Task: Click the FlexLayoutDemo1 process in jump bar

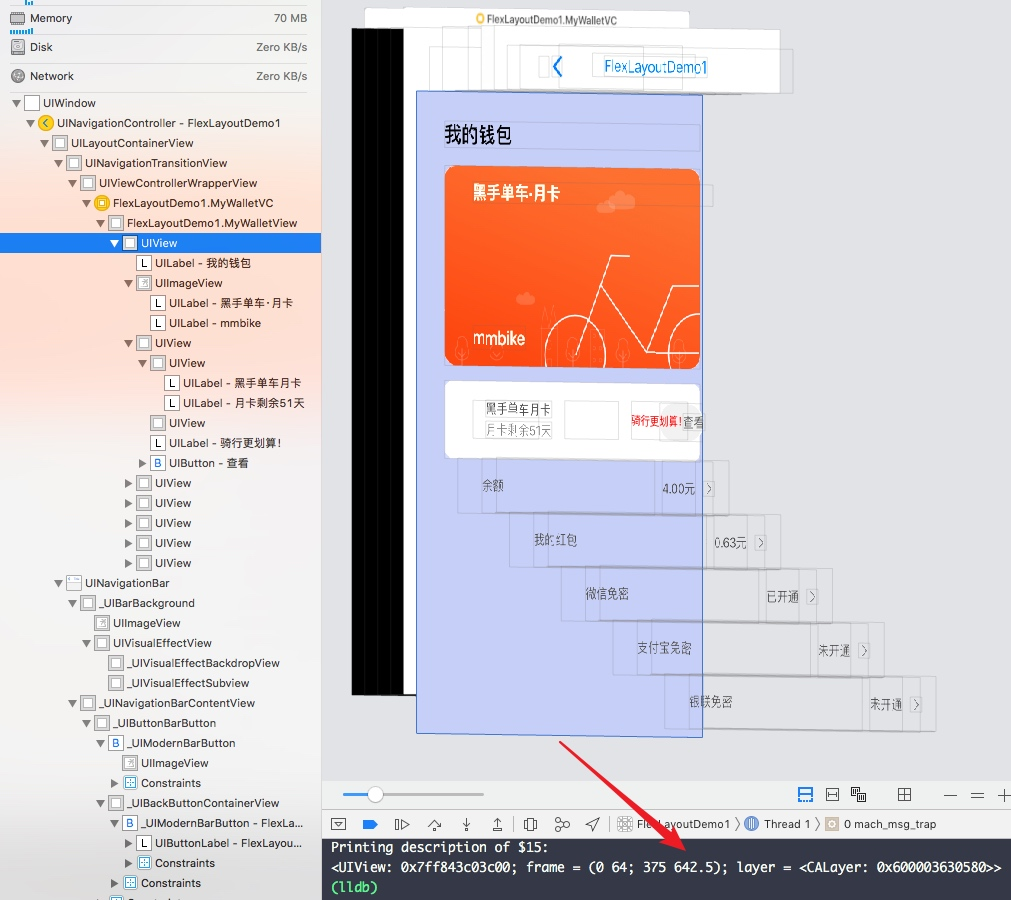Action: (x=673, y=824)
